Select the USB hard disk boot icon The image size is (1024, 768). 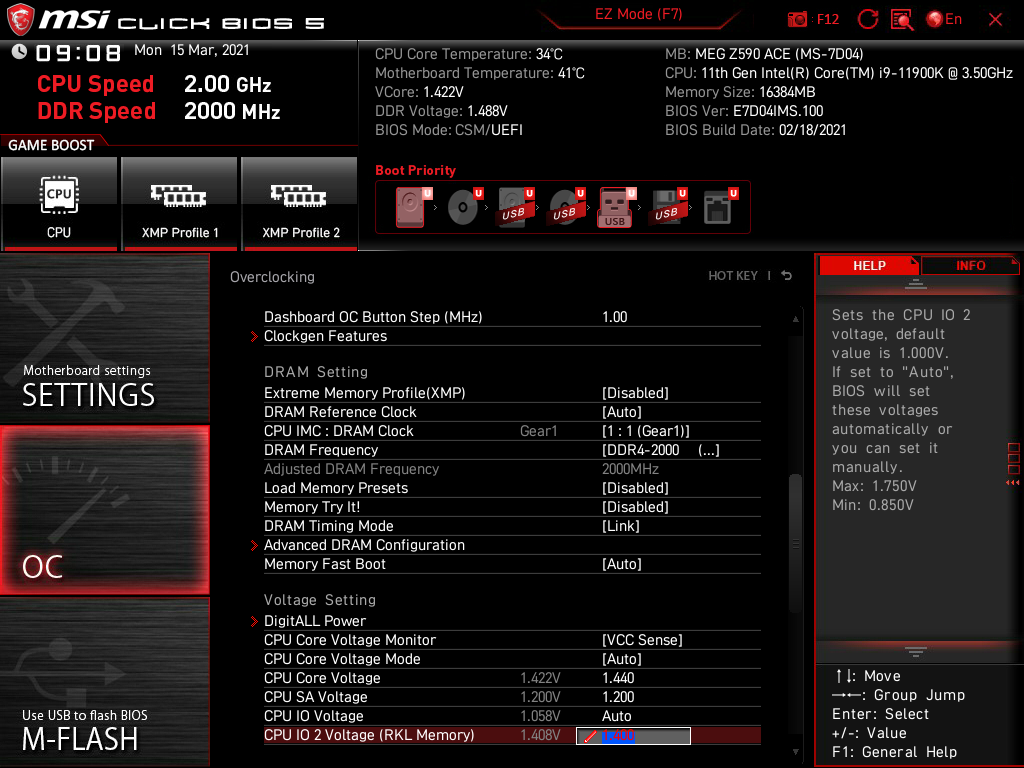(516, 207)
